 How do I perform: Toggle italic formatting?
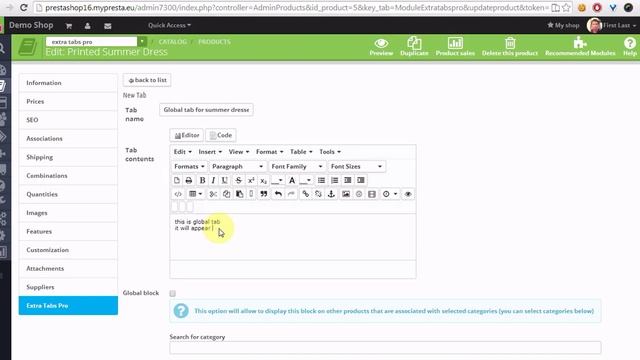pyautogui.click(x=213, y=180)
